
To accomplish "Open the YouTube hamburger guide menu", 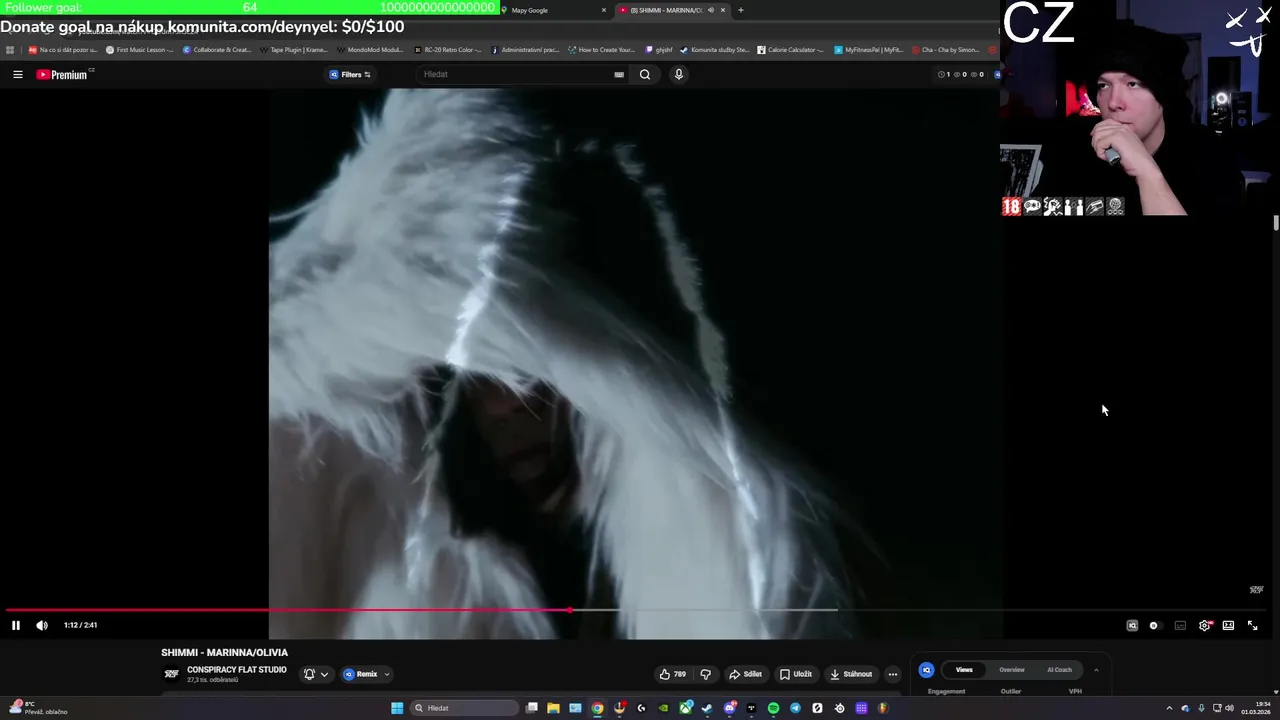I will [17, 74].
